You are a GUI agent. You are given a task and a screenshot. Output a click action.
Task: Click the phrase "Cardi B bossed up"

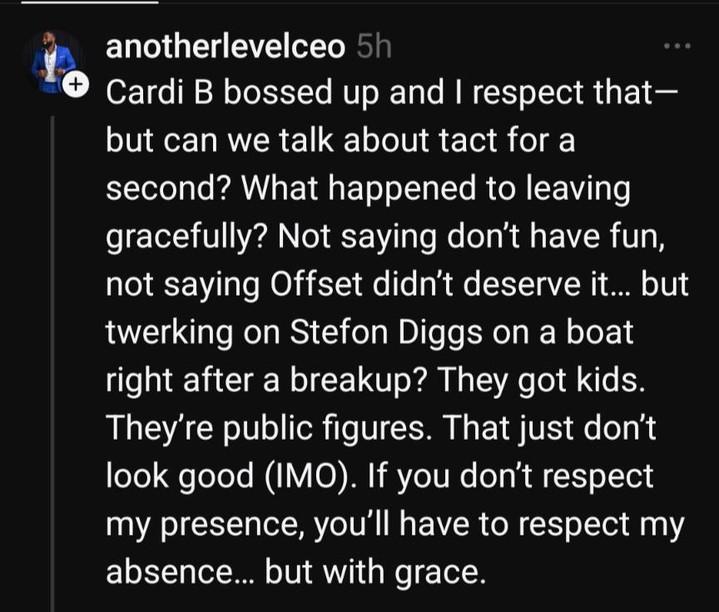[x=243, y=92]
